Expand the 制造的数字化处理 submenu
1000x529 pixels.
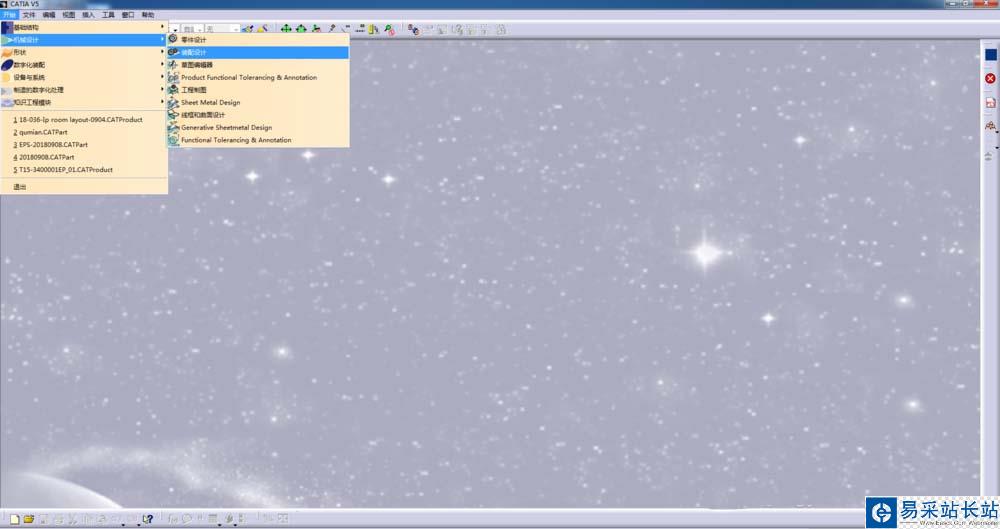[x=84, y=90]
